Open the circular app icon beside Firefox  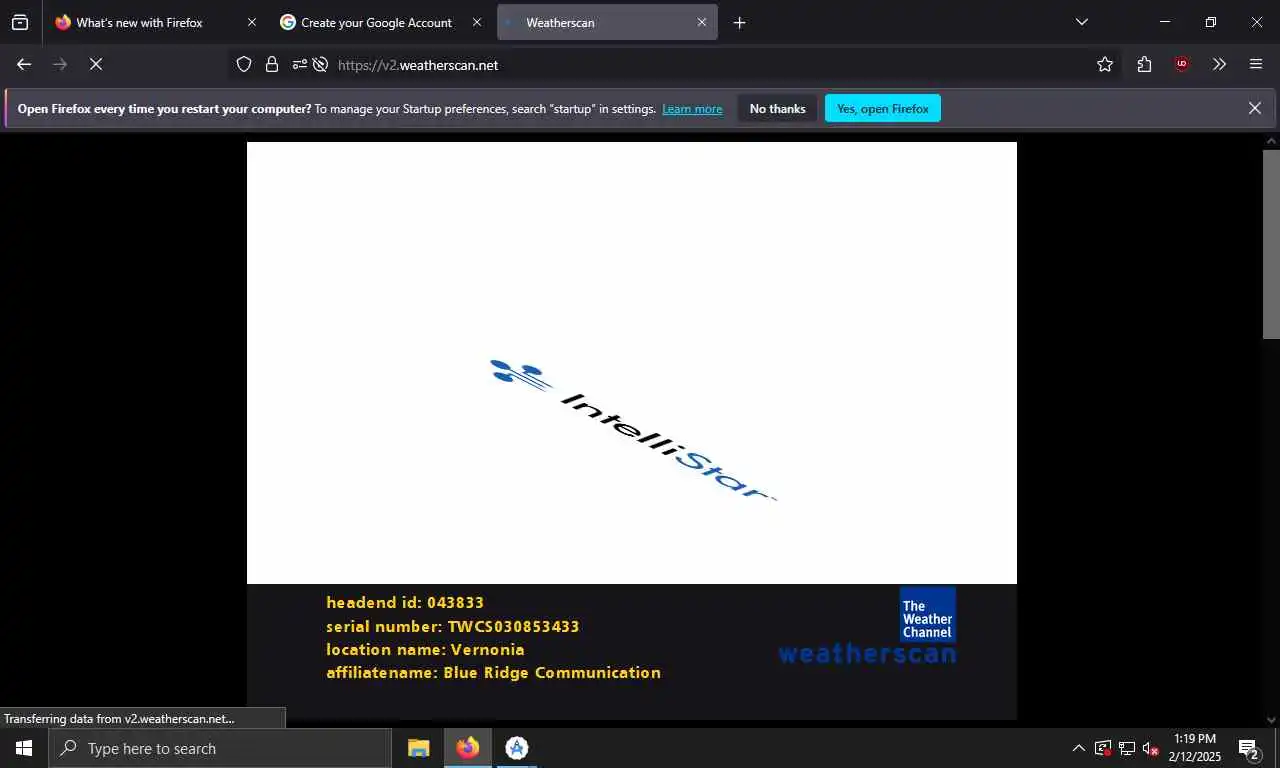click(x=516, y=748)
